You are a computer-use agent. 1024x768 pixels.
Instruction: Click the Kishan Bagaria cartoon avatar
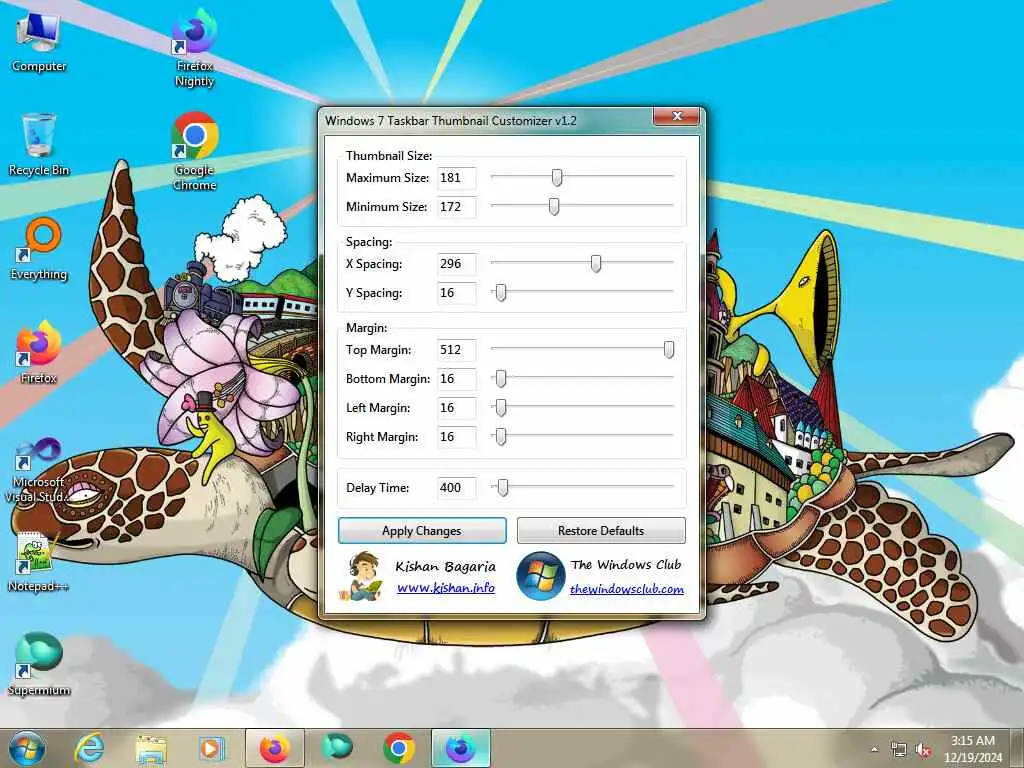click(362, 576)
